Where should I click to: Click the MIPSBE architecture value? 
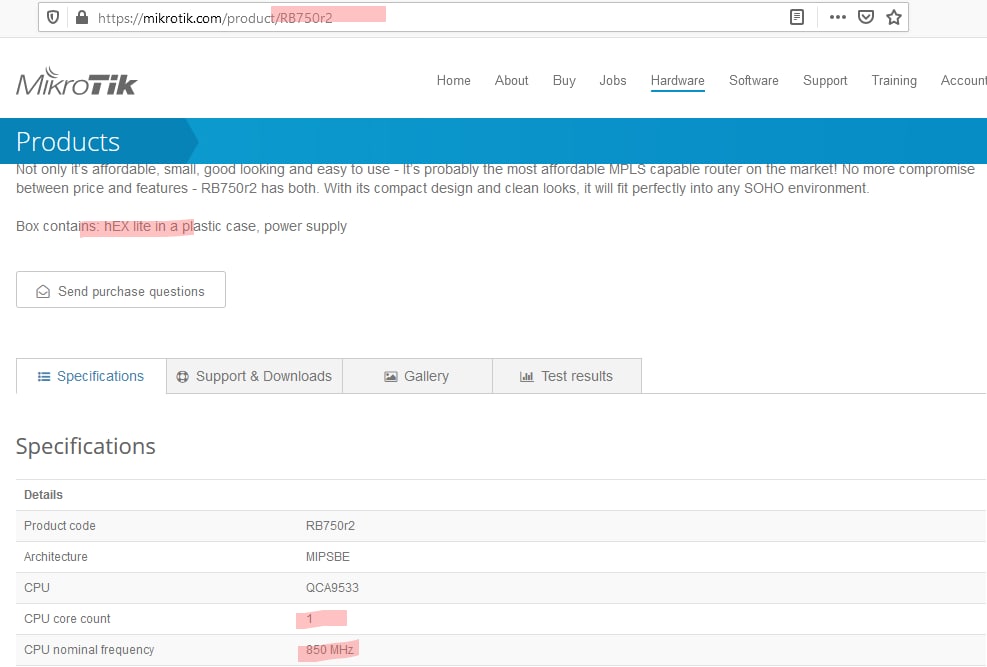pos(328,556)
